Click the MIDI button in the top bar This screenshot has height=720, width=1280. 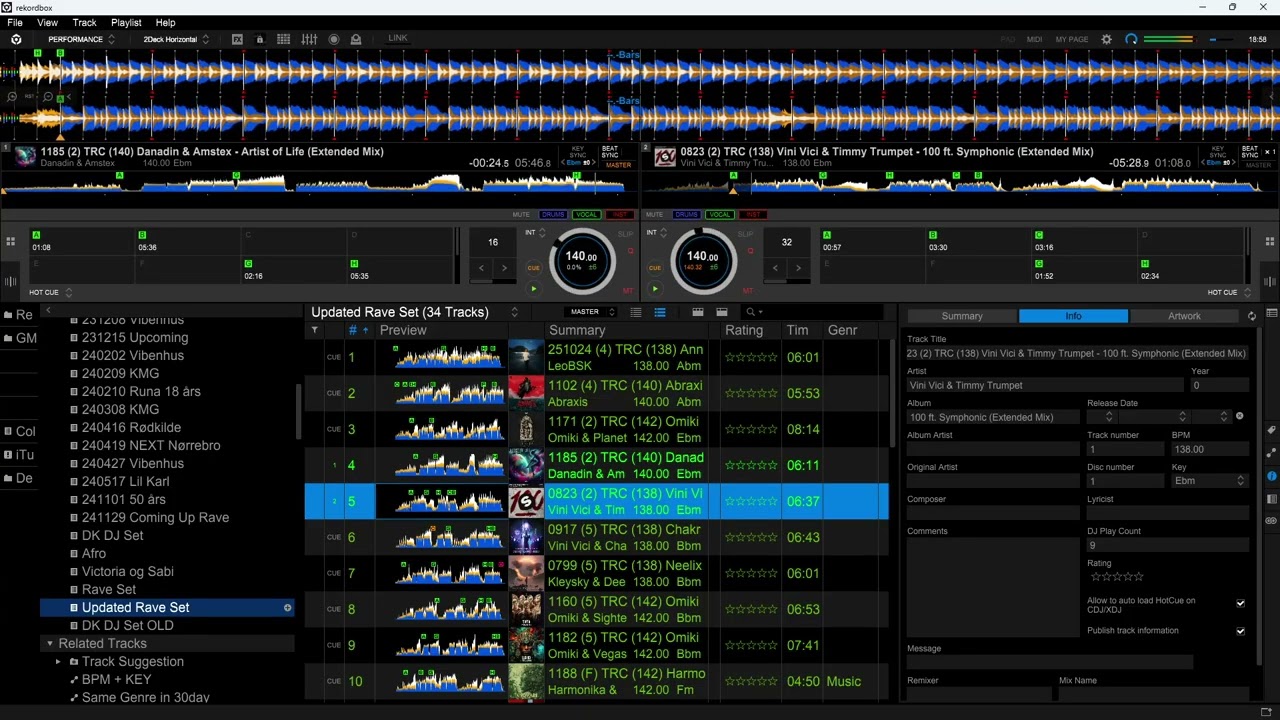pos(1034,40)
